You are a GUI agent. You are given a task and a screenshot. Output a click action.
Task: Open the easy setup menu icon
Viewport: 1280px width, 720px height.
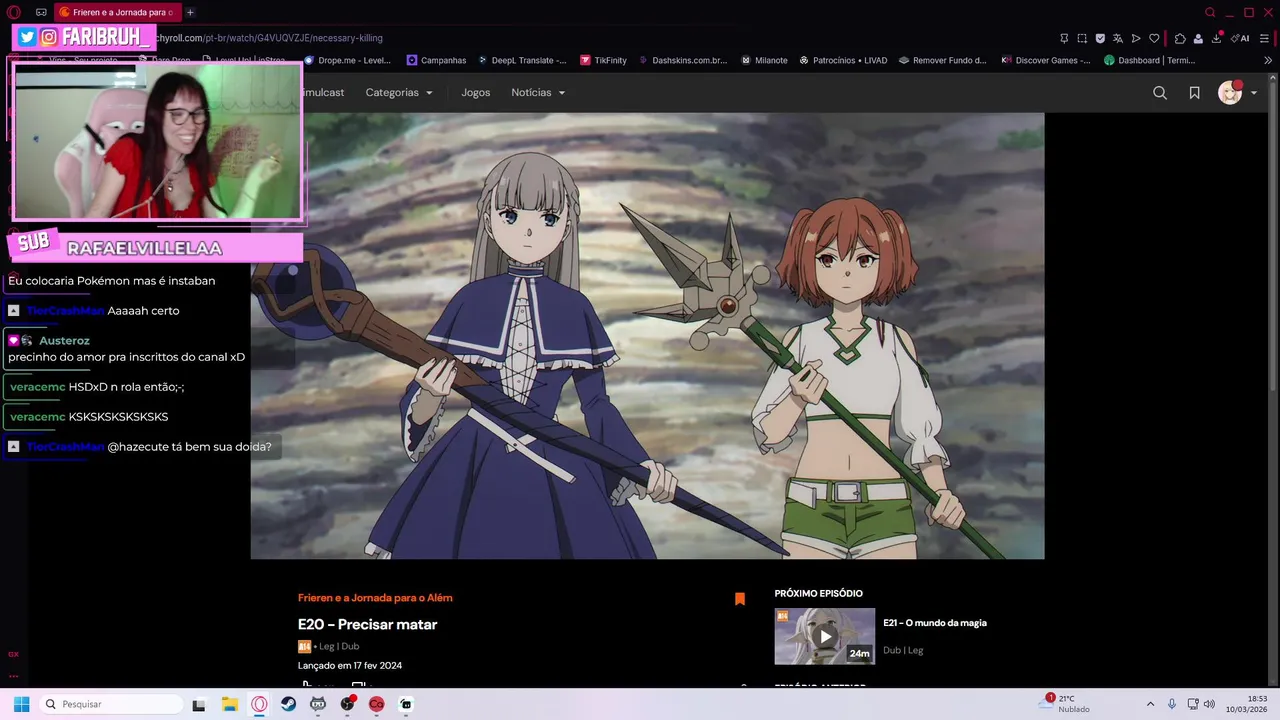click(x=1265, y=38)
